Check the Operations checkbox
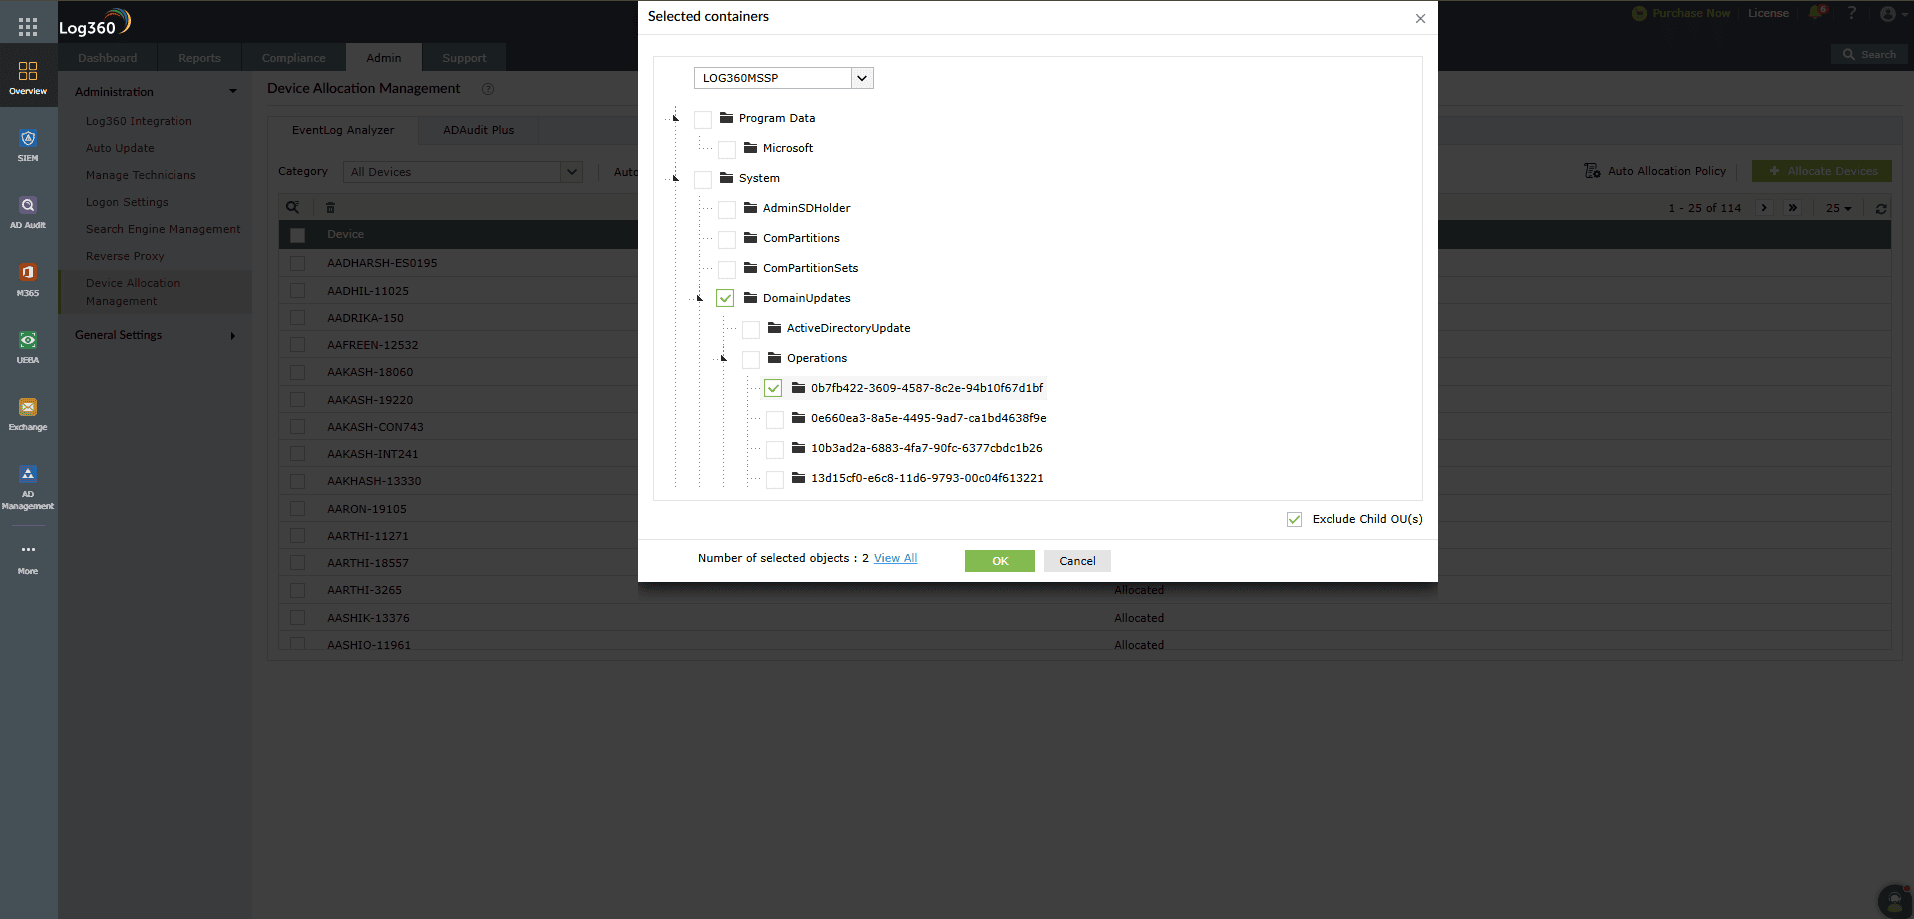 coord(751,359)
